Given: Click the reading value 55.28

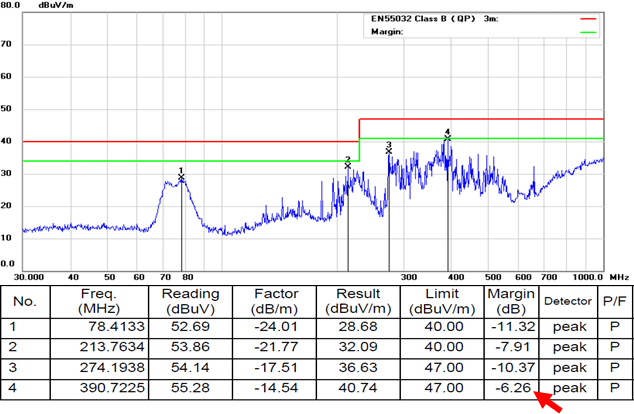Looking at the screenshot, I should (x=190, y=388).
